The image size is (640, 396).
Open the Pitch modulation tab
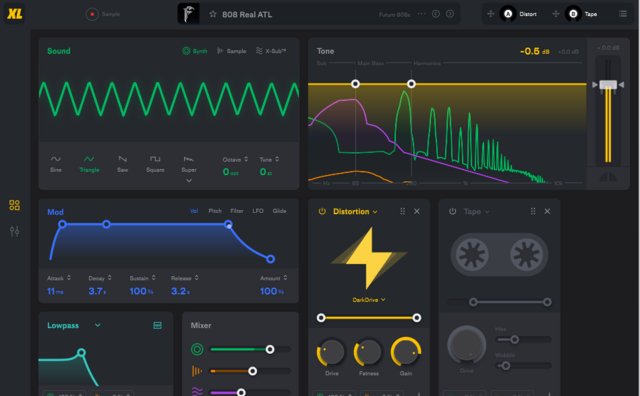(x=215, y=211)
